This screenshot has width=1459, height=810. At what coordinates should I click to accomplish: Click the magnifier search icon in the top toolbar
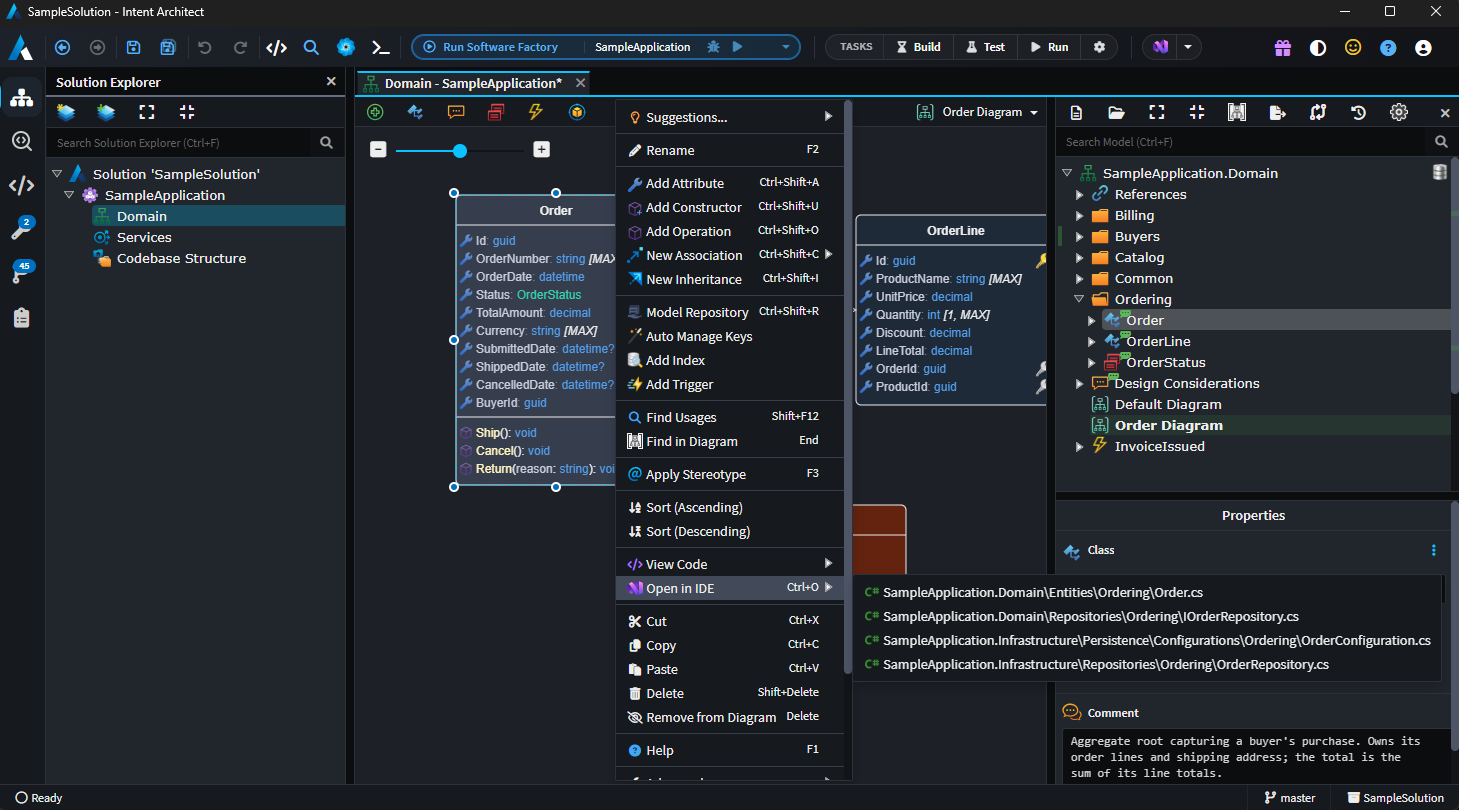[311, 47]
